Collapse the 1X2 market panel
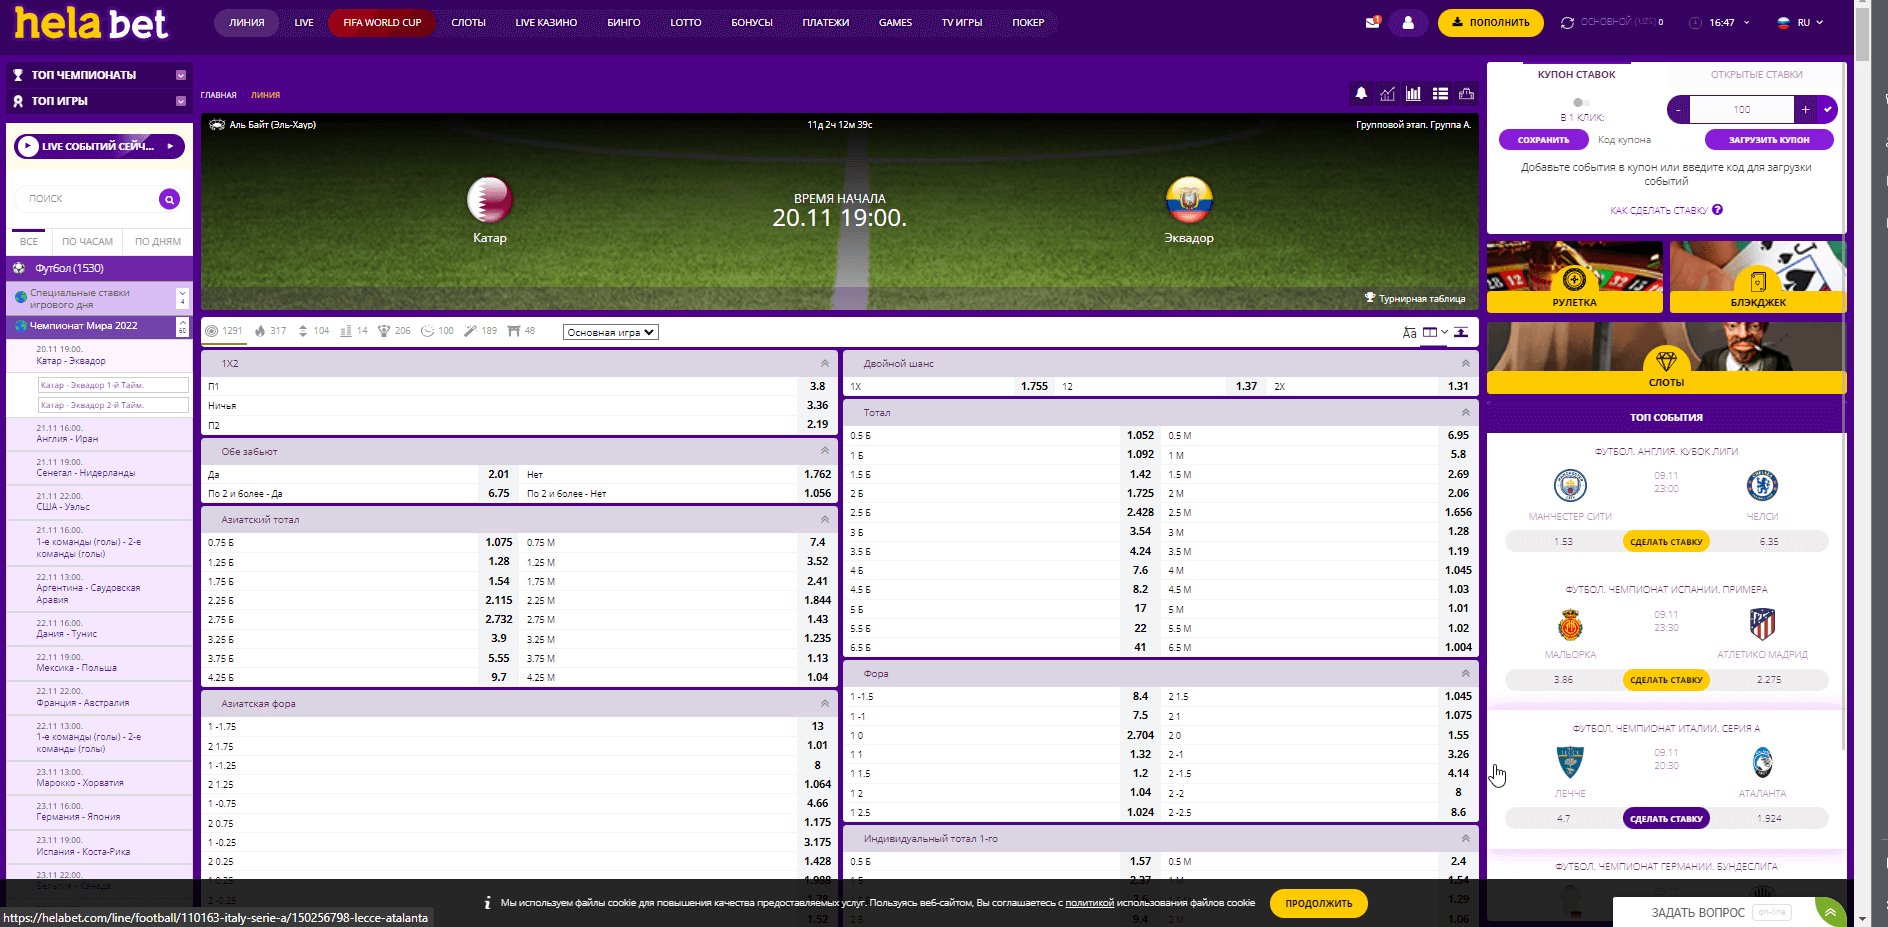This screenshot has height=927, width=1888. pyautogui.click(x=825, y=363)
